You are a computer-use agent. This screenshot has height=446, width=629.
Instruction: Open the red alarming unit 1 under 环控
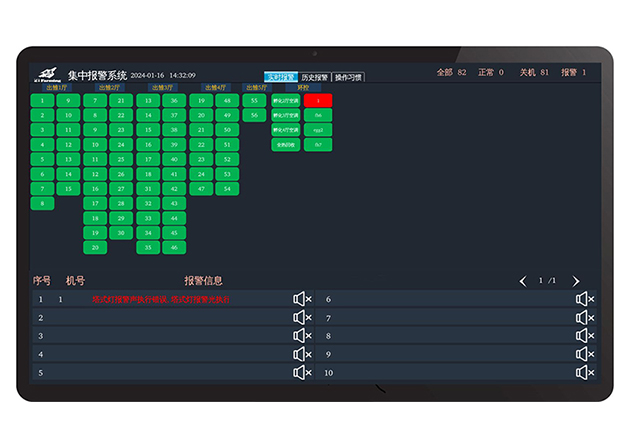318,101
